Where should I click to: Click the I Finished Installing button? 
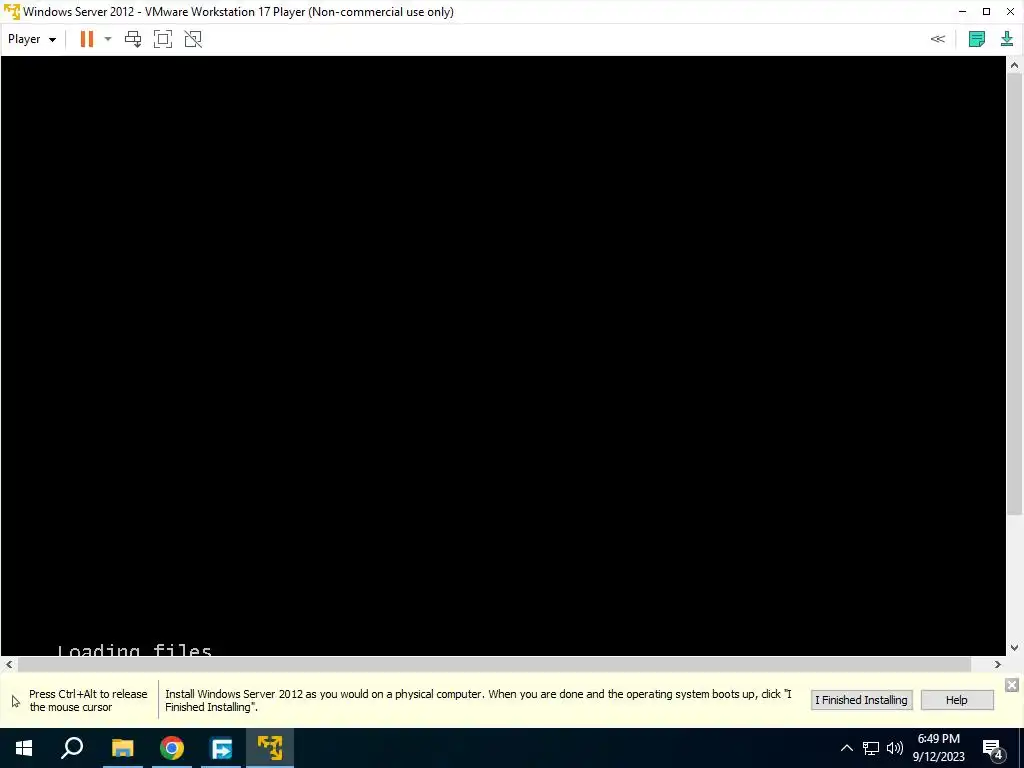(861, 700)
